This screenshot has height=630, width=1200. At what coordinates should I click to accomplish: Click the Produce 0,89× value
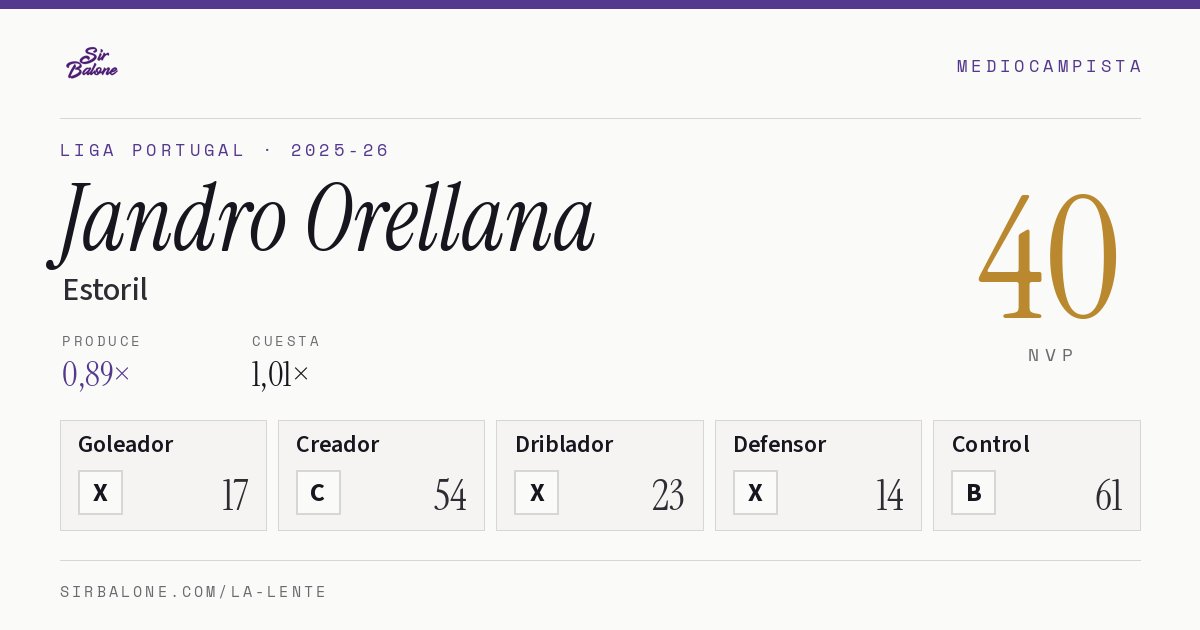coord(96,374)
